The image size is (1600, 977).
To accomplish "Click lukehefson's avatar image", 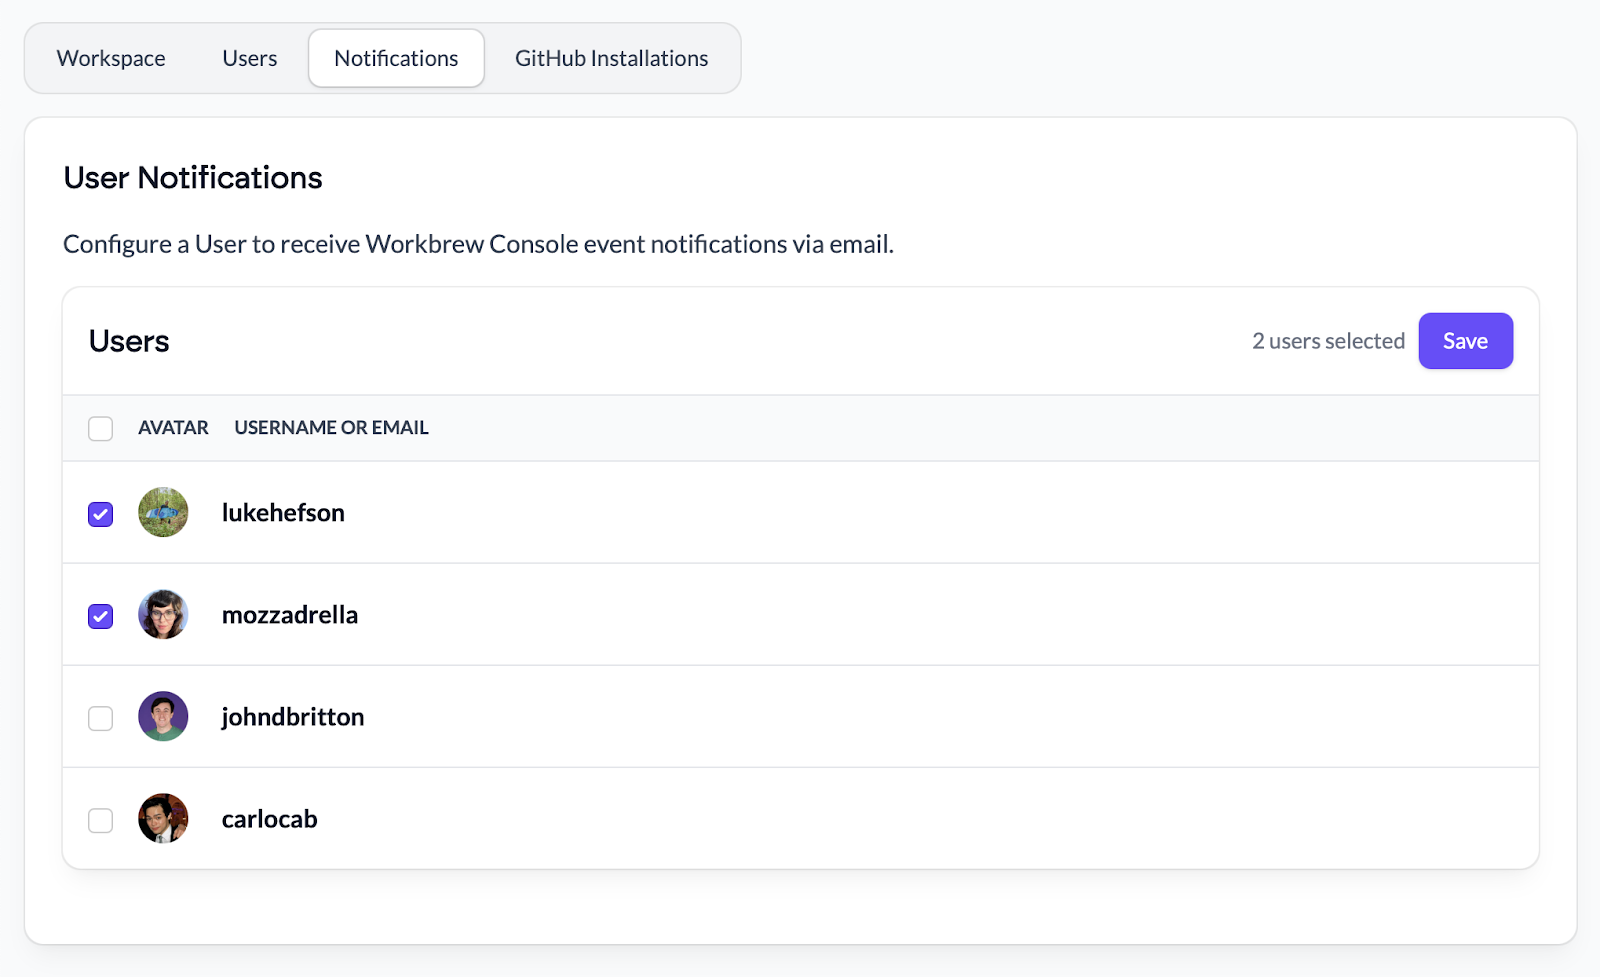I will point(163,513).
